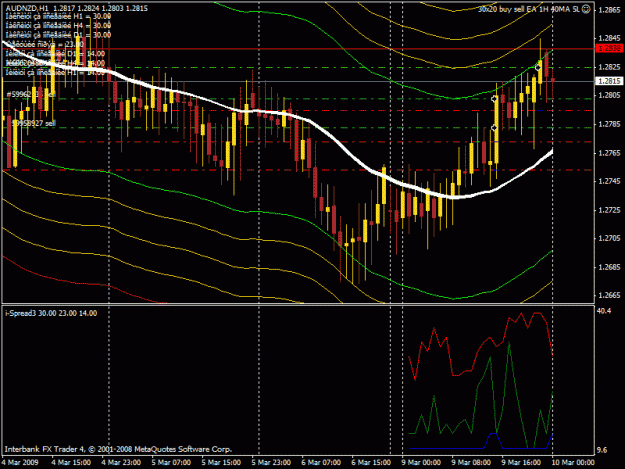Click the white 1.2815 current price tag
625x469 pixels.
609,81
